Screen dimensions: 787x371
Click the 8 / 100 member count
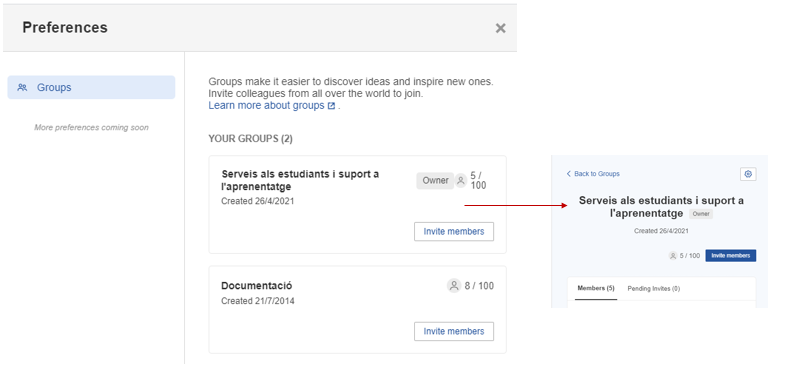pyautogui.click(x=479, y=286)
